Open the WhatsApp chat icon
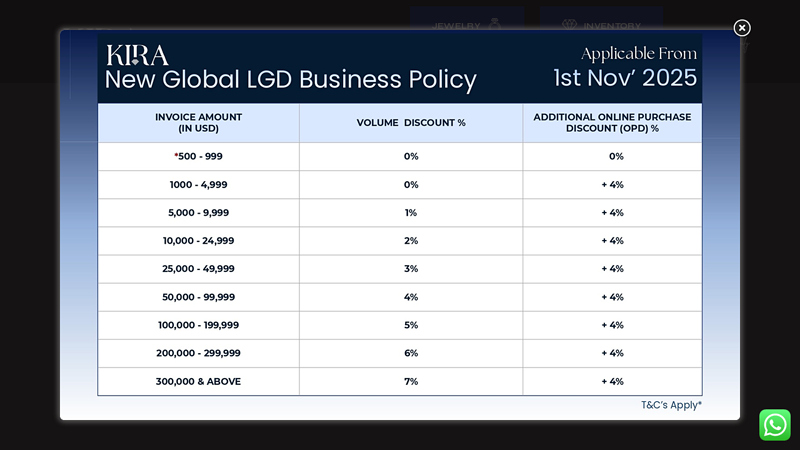Screen dimensions: 800x450 [x=774, y=424]
